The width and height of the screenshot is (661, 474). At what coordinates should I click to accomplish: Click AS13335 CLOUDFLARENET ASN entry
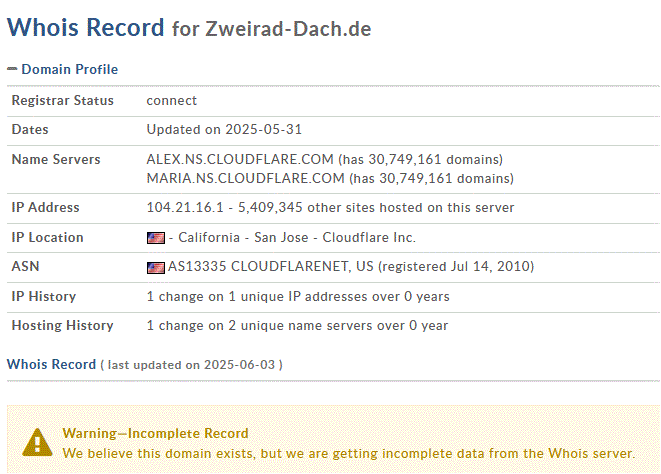coord(271,267)
